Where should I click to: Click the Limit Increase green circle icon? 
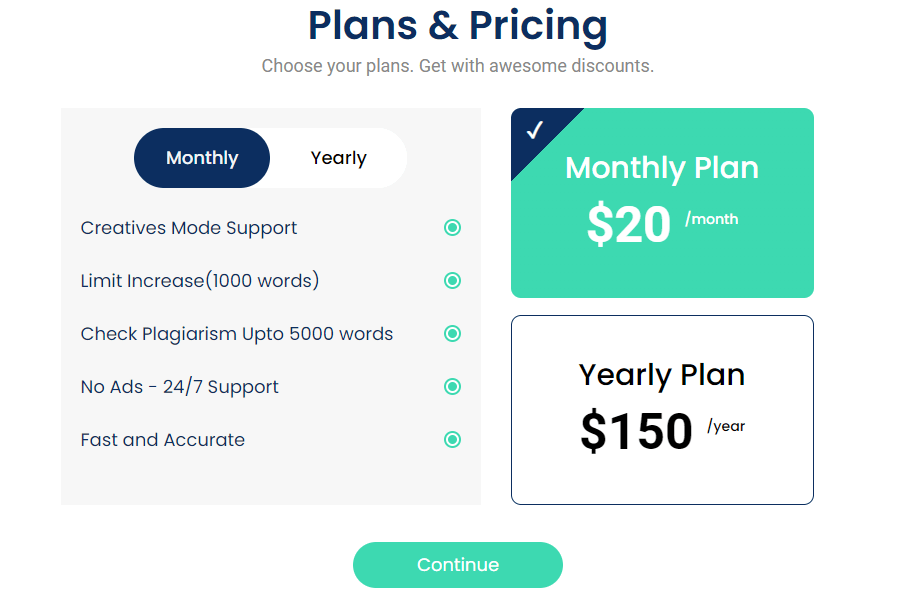click(452, 281)
